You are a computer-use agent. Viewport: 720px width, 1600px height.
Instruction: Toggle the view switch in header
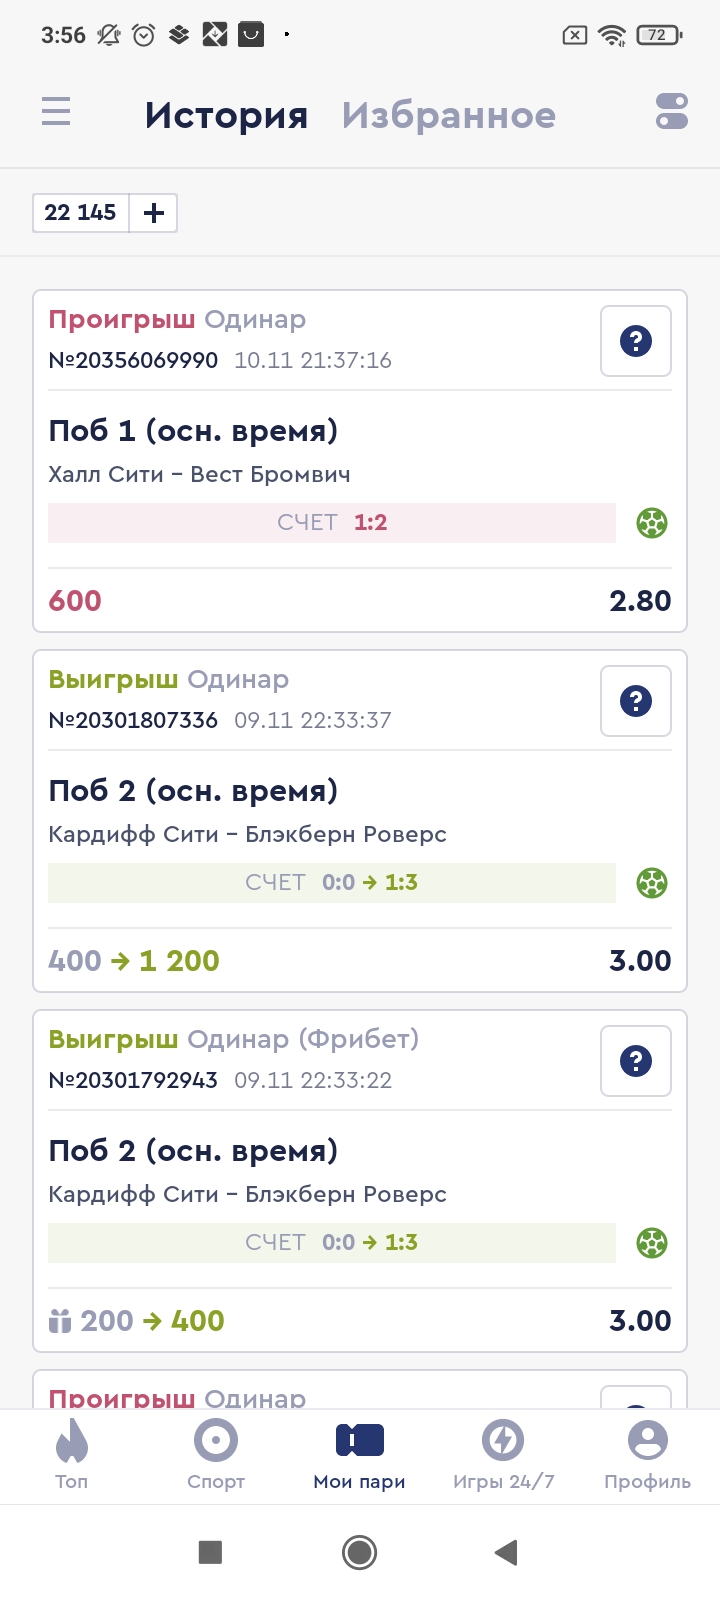coord(672,111)
